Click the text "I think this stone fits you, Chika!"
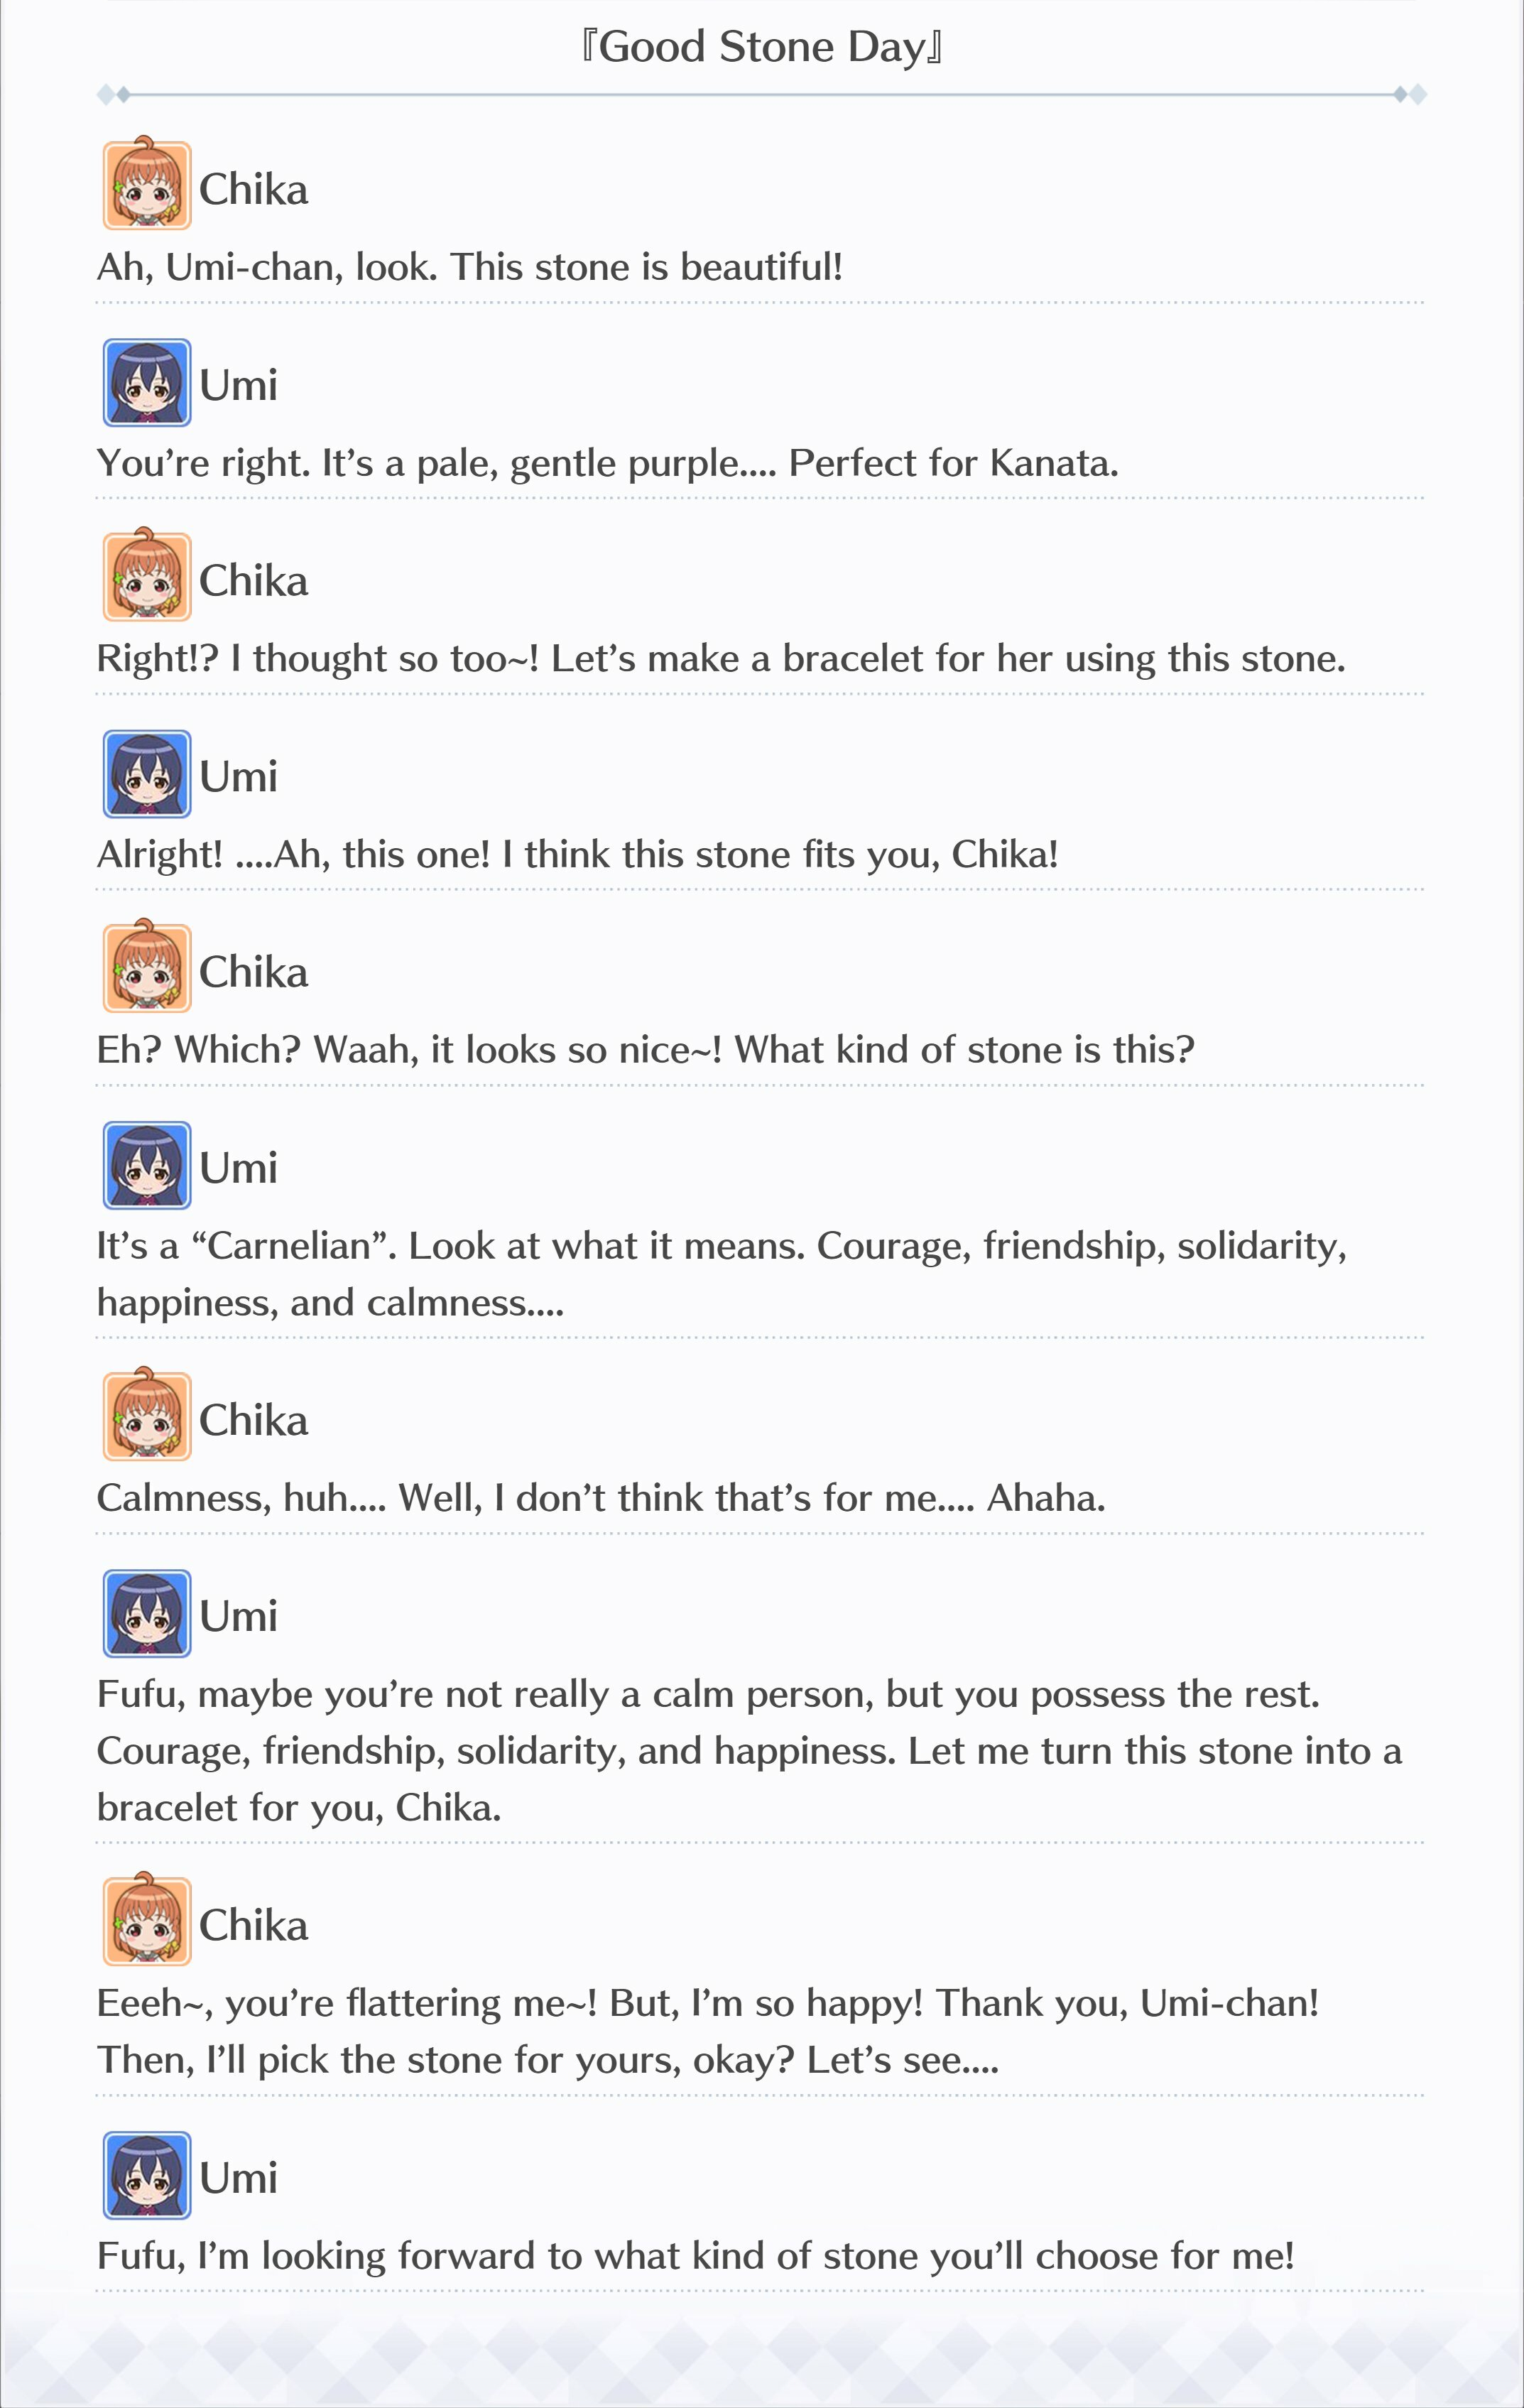This screenshot has height=2408, width=1524. point(780,855)
